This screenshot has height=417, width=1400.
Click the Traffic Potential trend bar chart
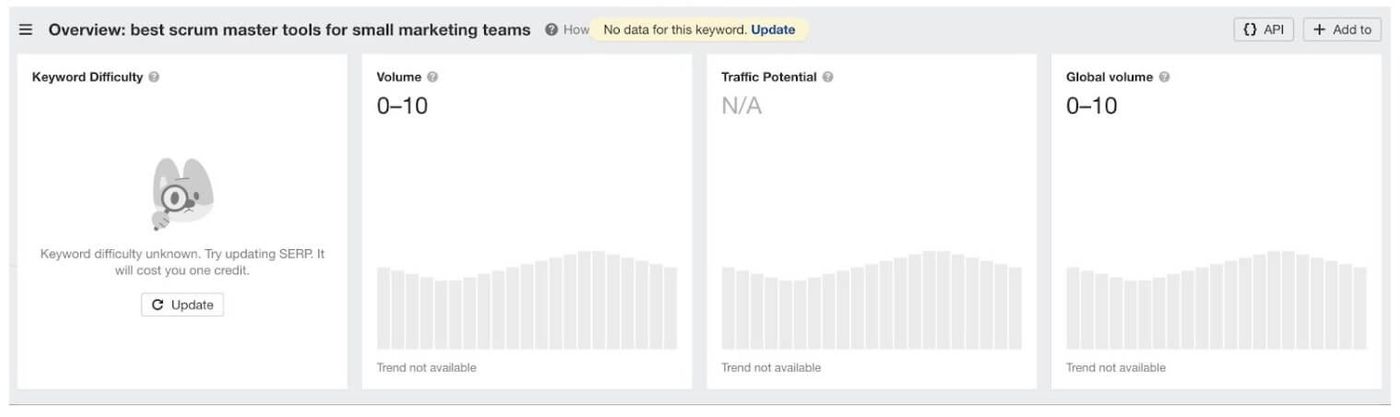(x=872, y=300)
